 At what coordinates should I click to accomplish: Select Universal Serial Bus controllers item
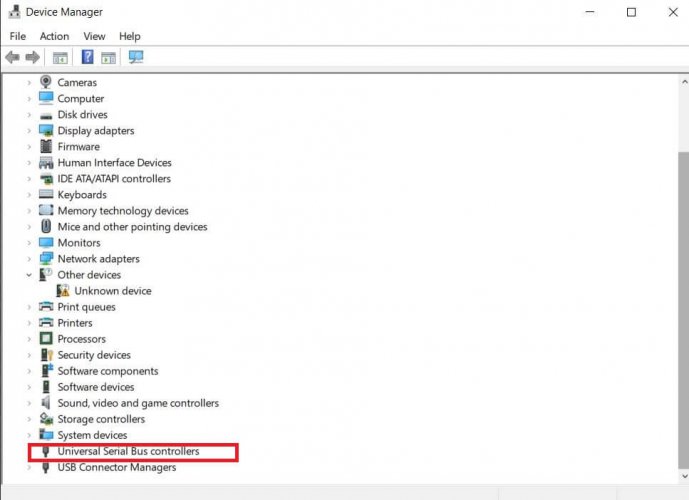pos(128,451)
